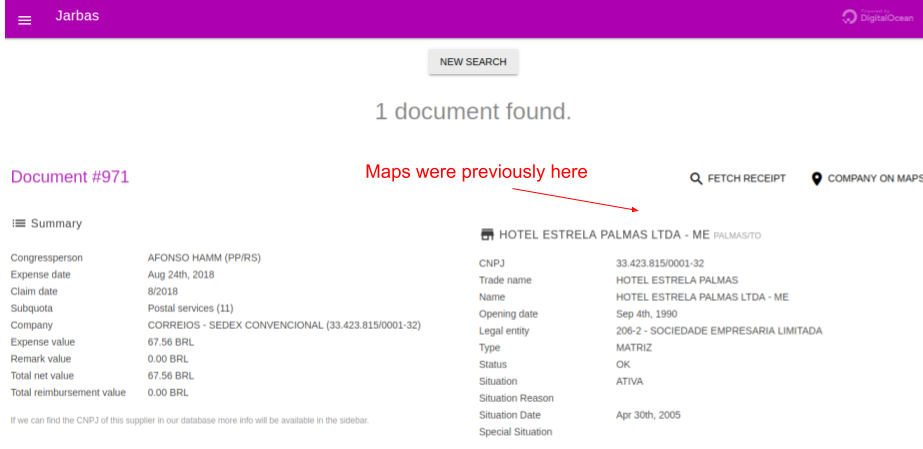Image resolution: width=923 pixels, height=449 pixels.
Task: Select the CNPJ number 33.423.815/0001-32 in sidebar
Action: click(660, 263)
